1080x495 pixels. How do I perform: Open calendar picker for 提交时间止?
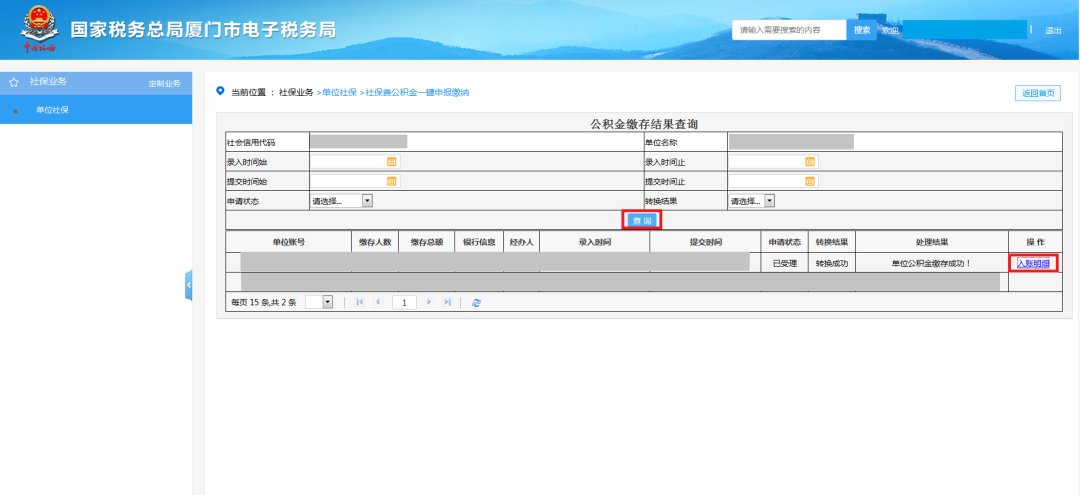coord(810,181)
